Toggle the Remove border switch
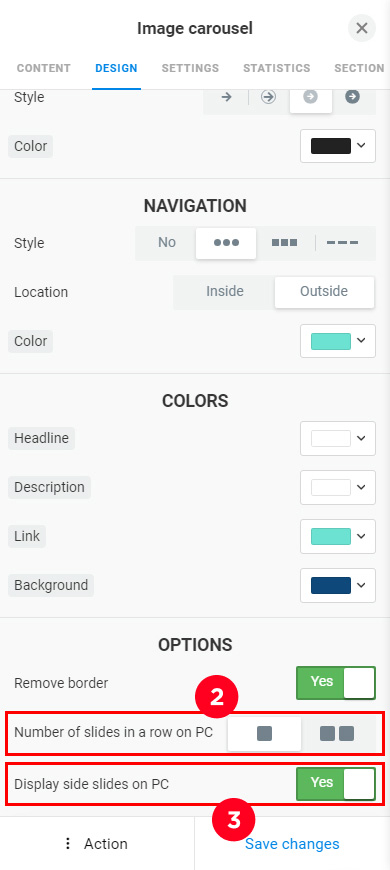Screen dimensions: 390x870 pyautogui.click(x=336, y=682)
